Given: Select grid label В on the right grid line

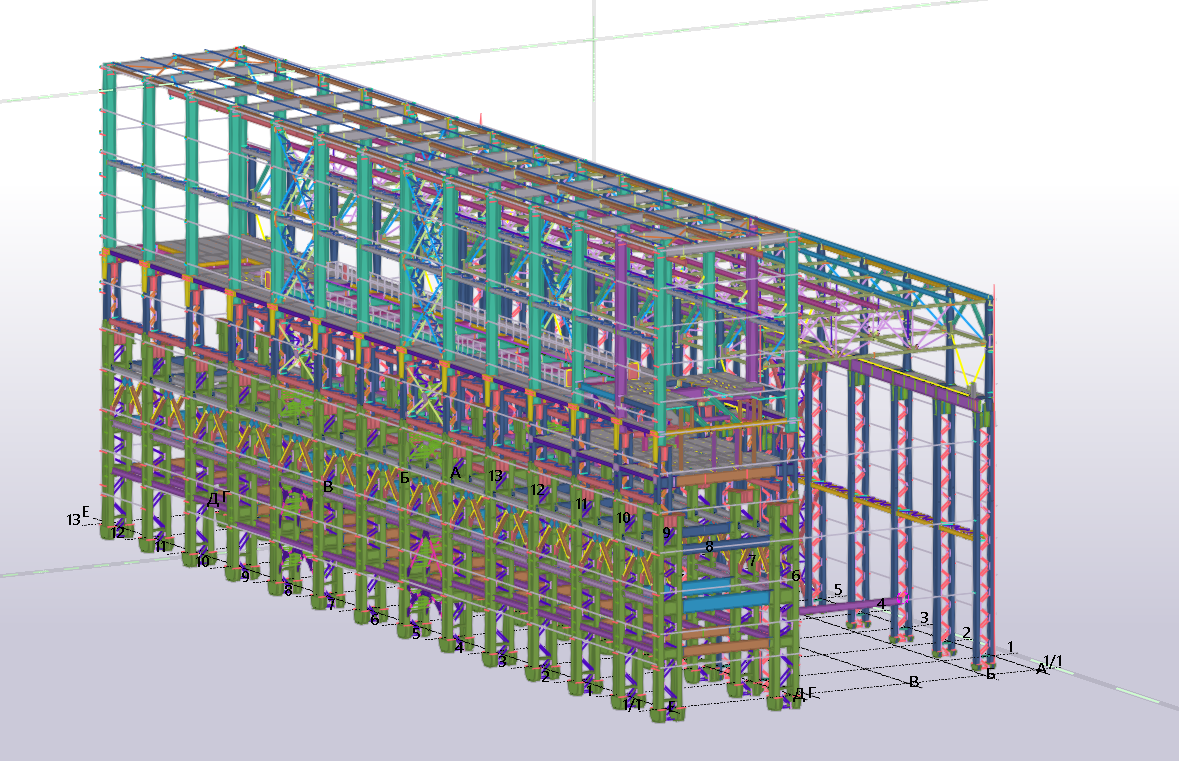Looking at the screenshot, I should point(914,682).
